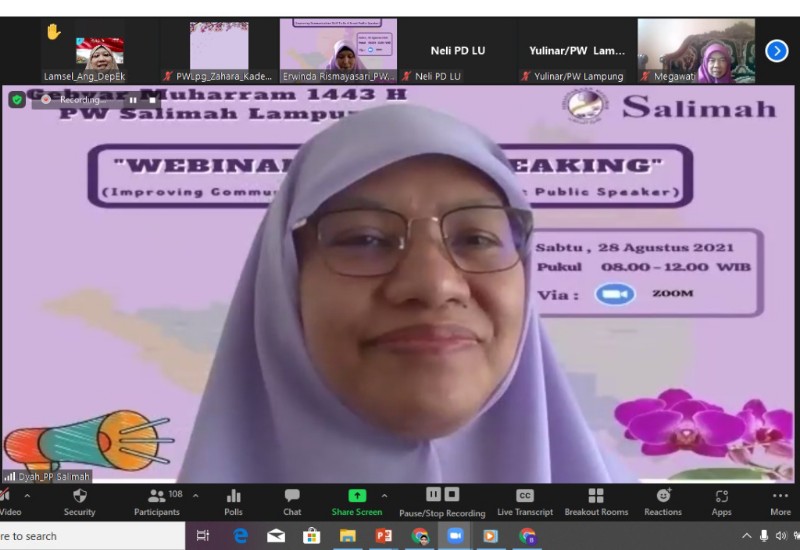Open the More options menu
The height and width of the screenshot is (550, 800).
point(780,502)
